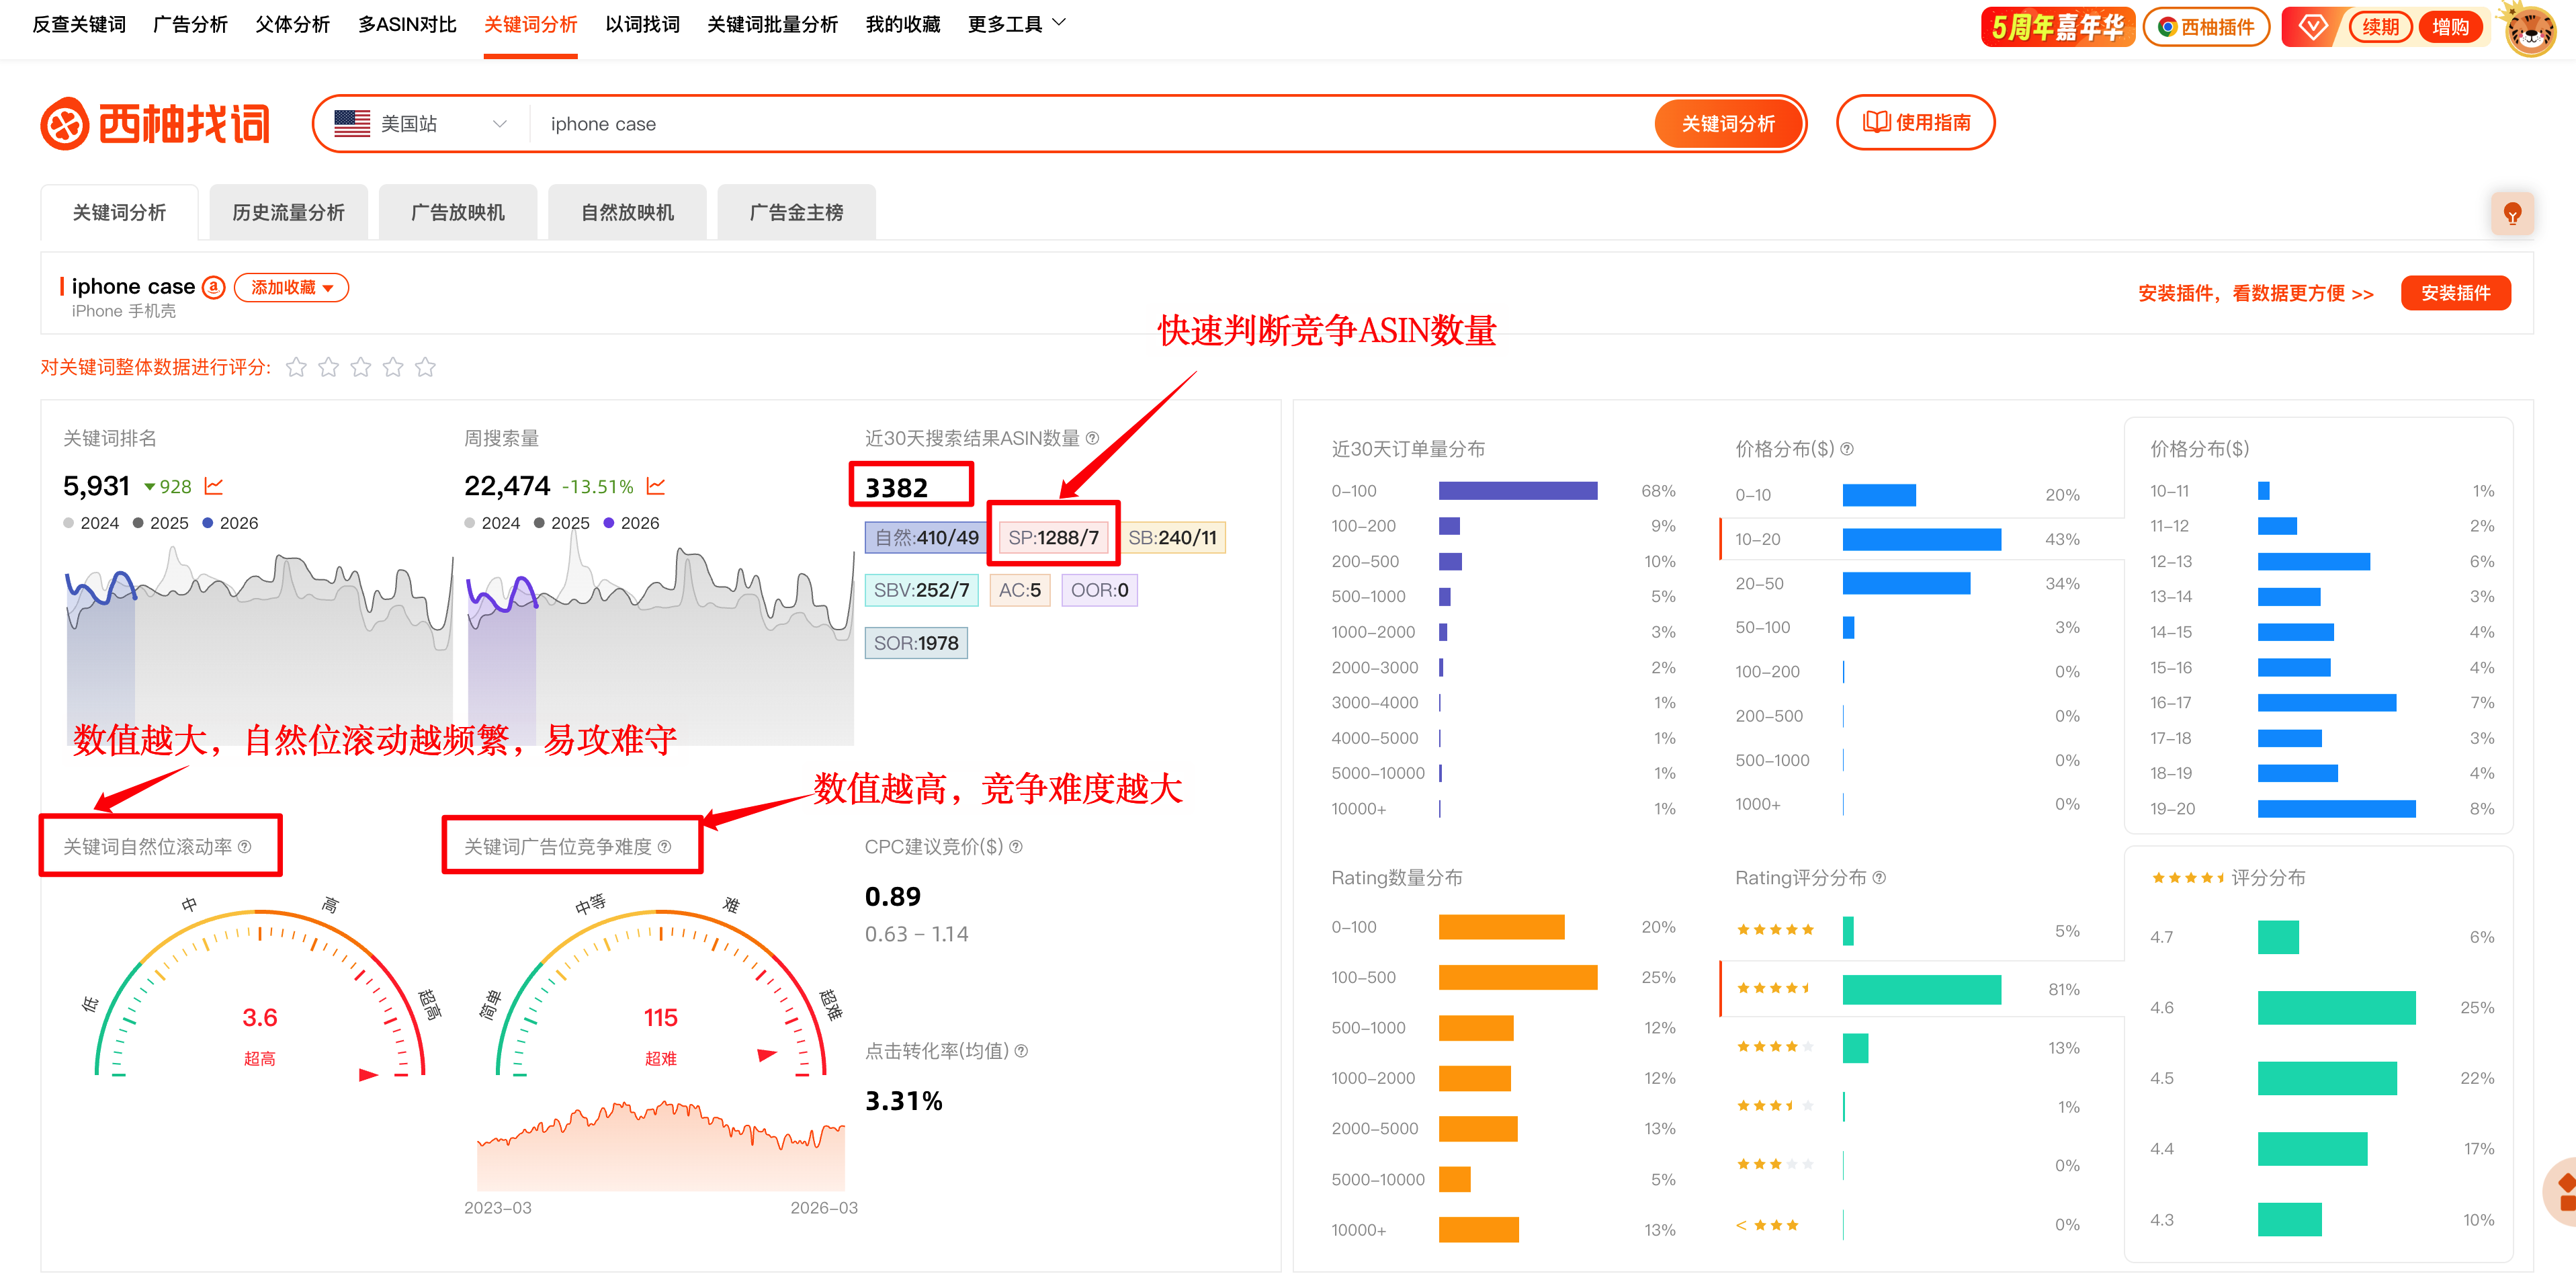Screen dimensions: 2576x1278
Task: Click the help icon next to 近30天搜索结果ASIN数量
Action: 1093,437
